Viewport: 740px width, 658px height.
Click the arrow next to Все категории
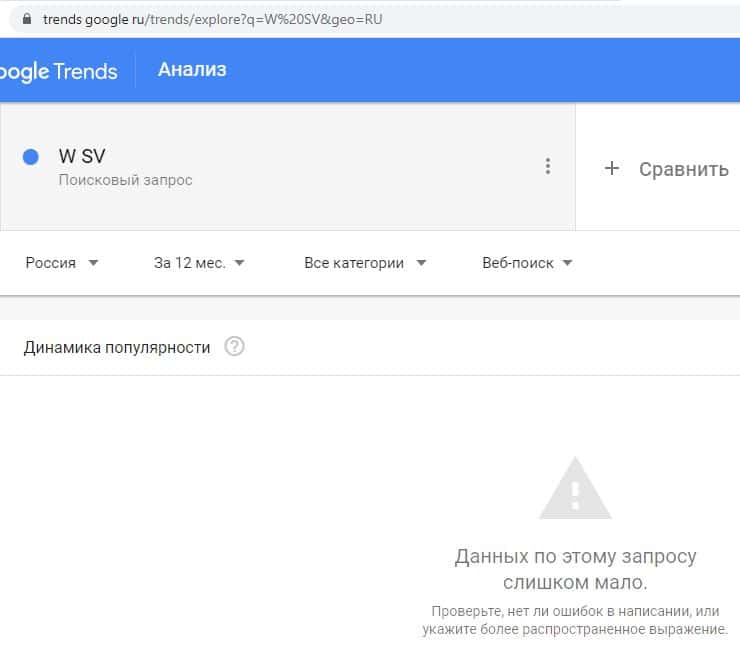click(x=421, y=263)
